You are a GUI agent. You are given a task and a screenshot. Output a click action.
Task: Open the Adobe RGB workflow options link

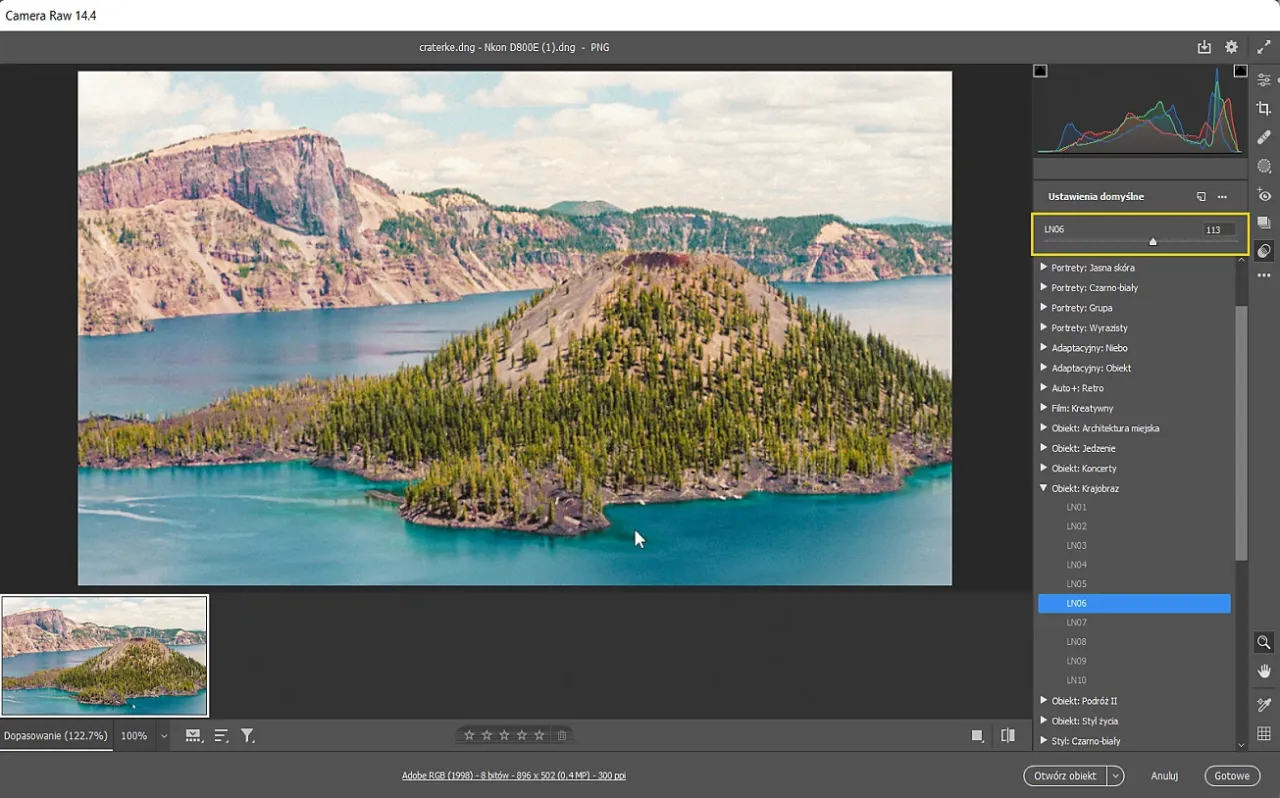(513, 776)
